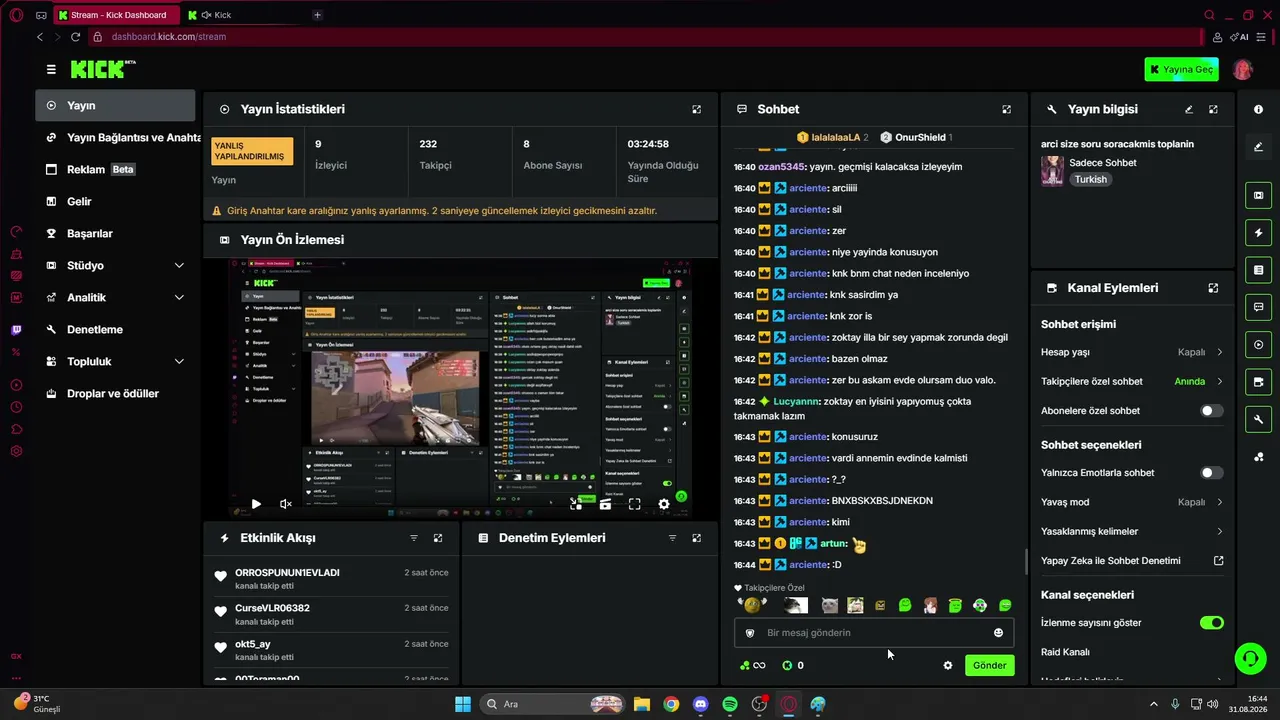Image resolution: width=1280 pixels, height=720 pixels.
Task: Expand the Kanal Eylemleri panel to fullscreen
Action: click(x=1213, y=288)
